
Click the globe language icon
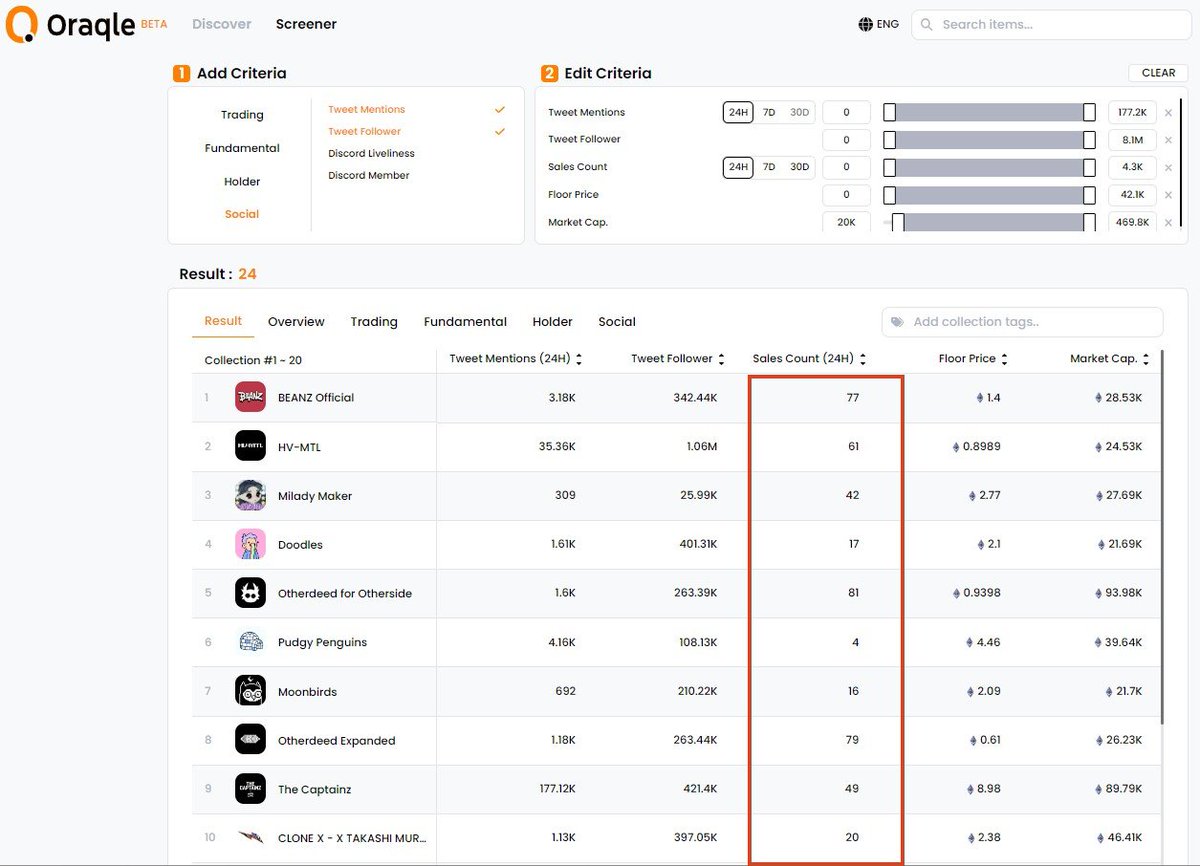coord(865,24)
